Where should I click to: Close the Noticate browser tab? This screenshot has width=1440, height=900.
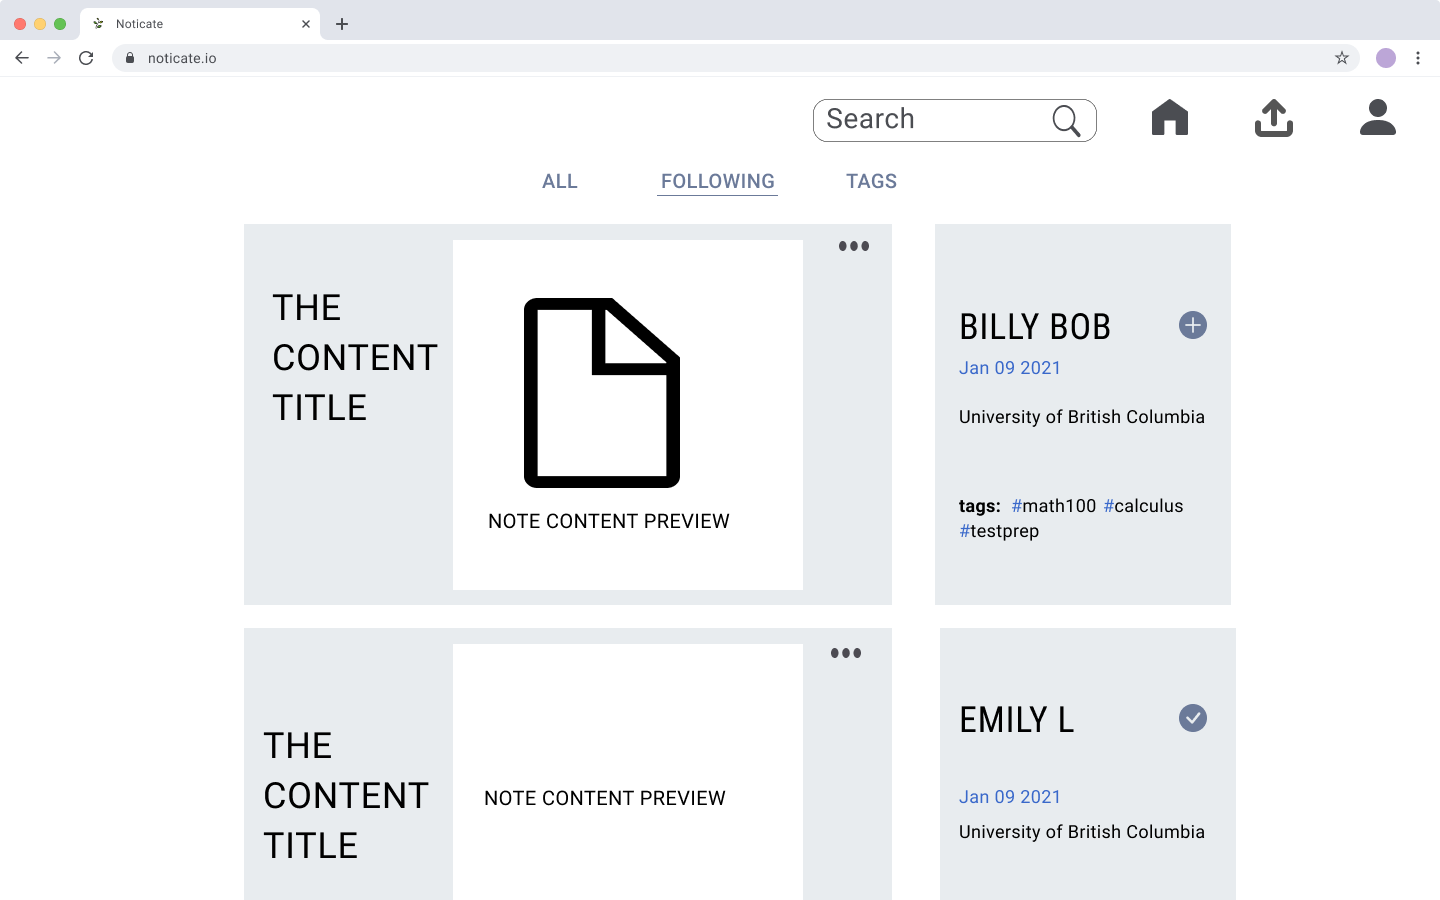306,24
